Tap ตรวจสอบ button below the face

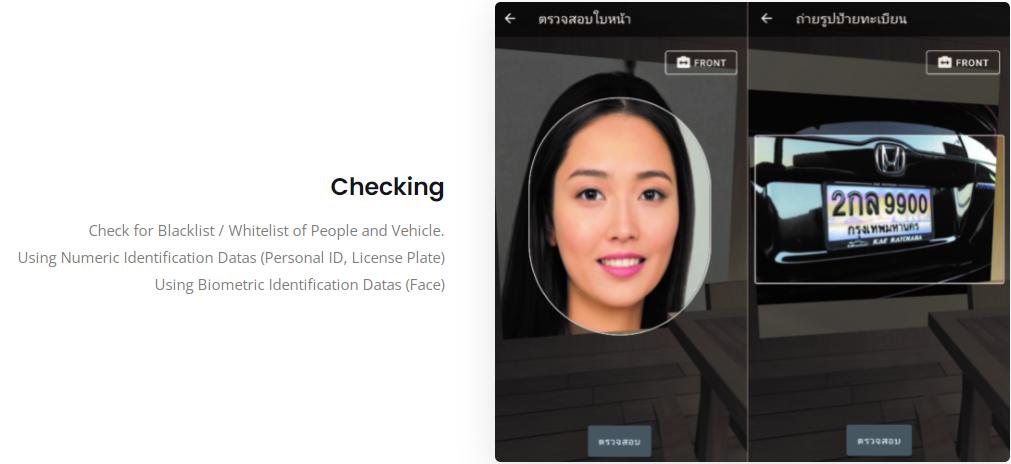tap(619, 441)
